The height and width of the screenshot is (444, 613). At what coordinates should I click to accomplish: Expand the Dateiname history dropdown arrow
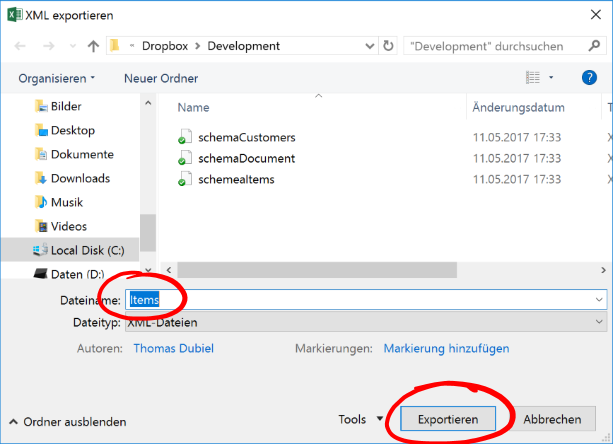coord(599,299)
